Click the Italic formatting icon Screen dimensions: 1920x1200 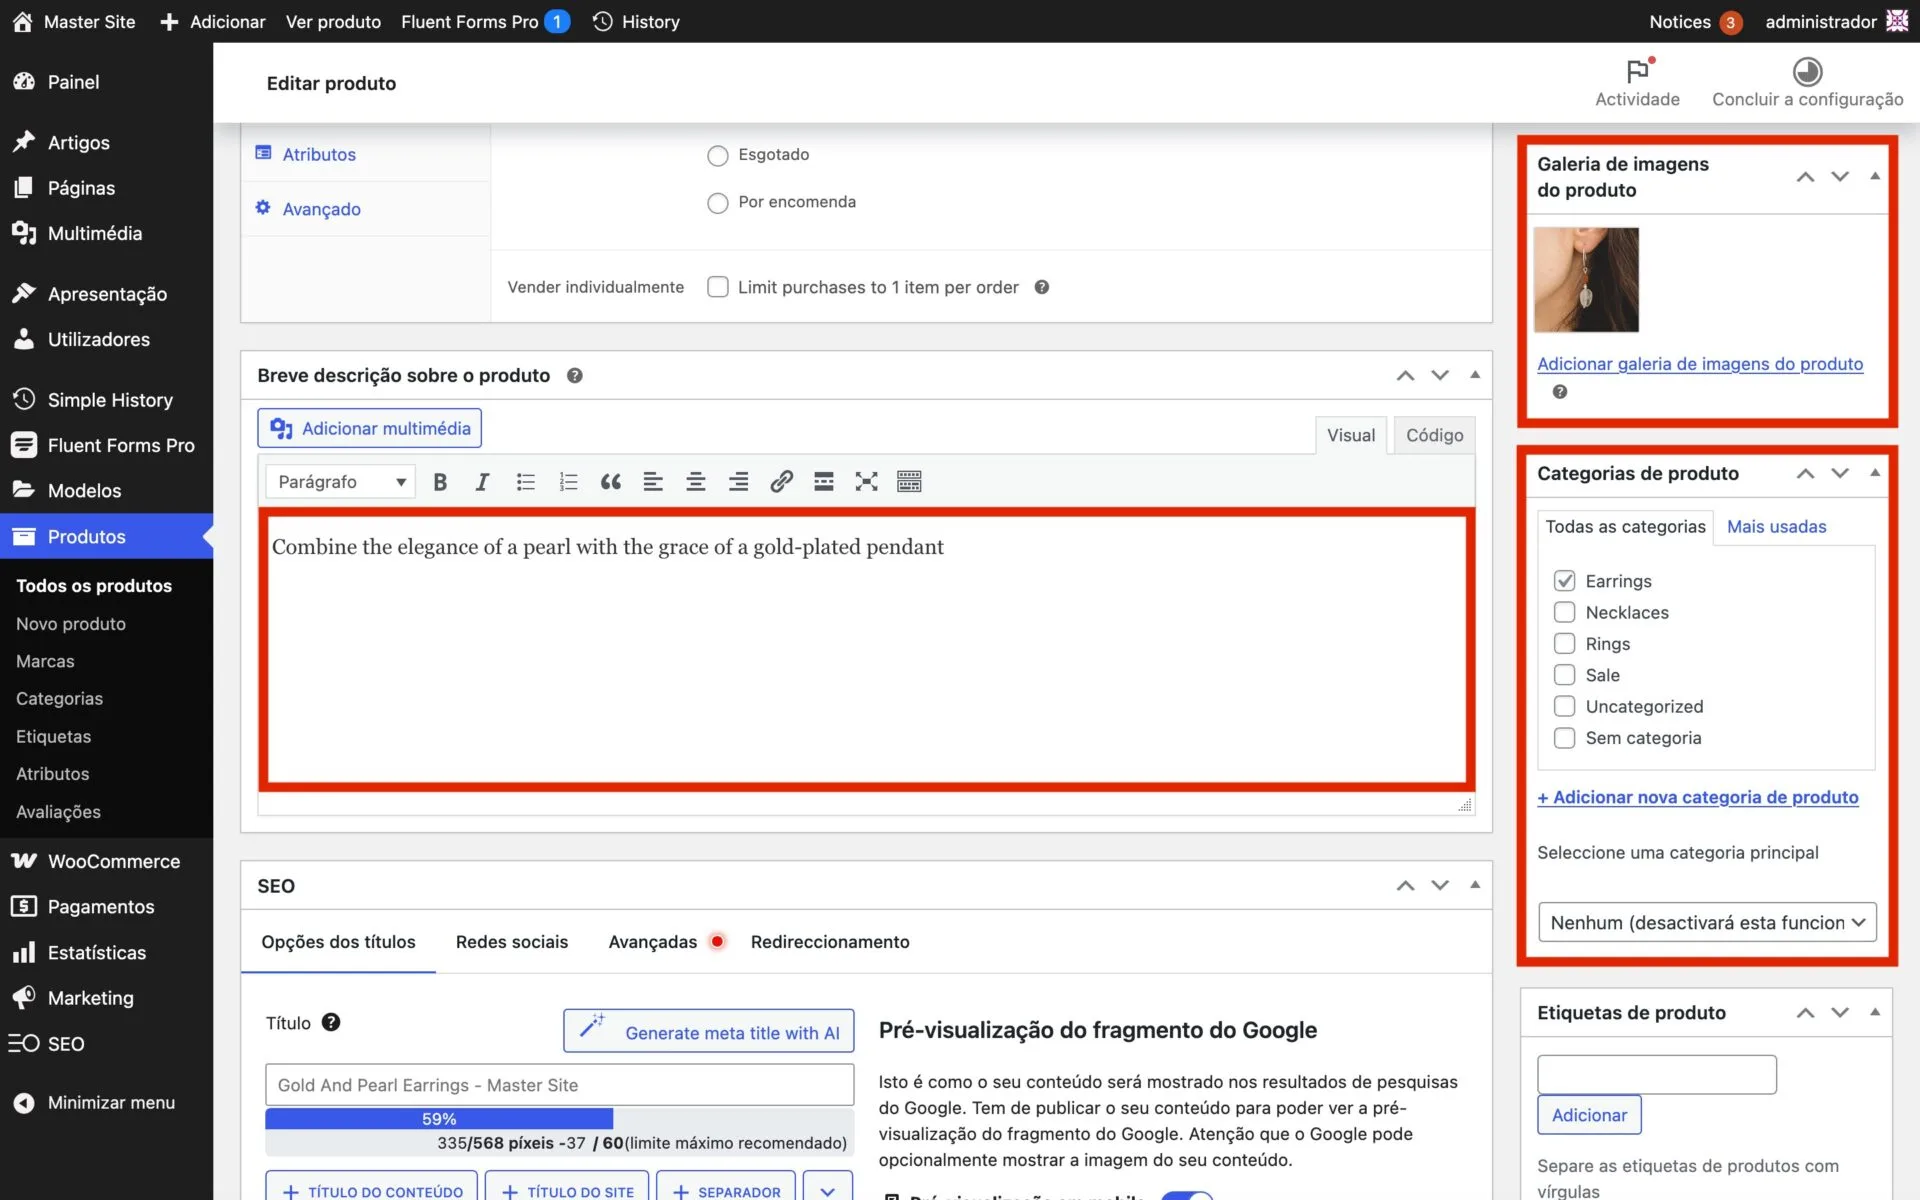tap(482, 482)
